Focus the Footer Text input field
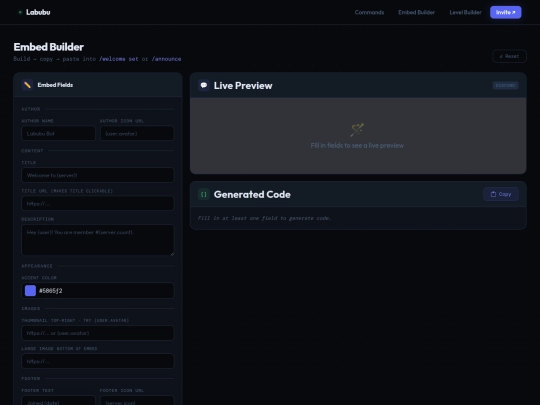The width and height of the screenshot is (540, 405). click(58, 401)
